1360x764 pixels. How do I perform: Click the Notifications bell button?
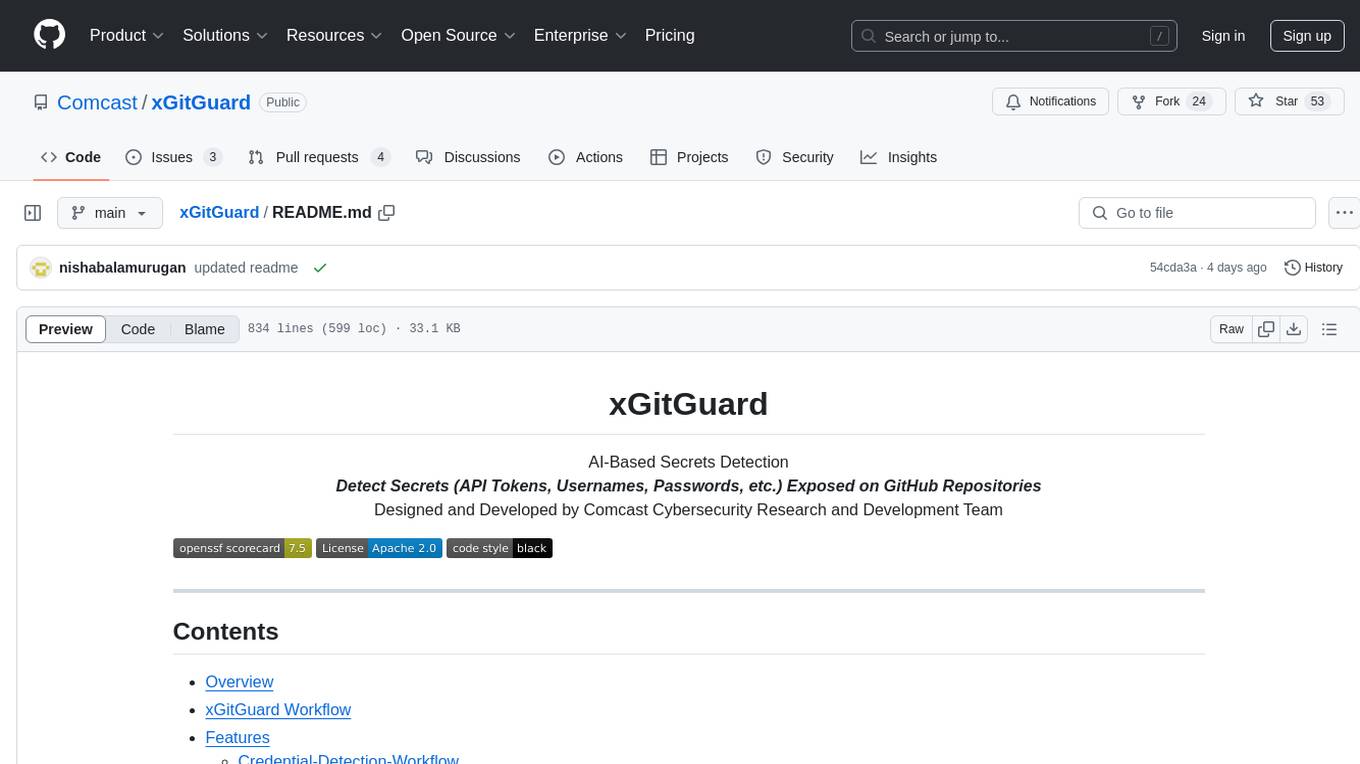[x=1051, y=102]
